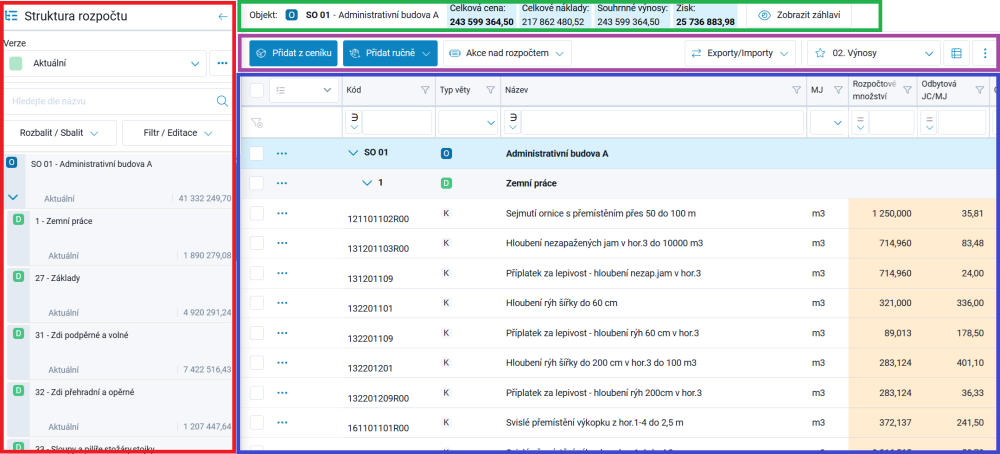Click the MJ column filter icon
Viewport: 1000px width, 454px height.
click(x=837, y=91)
